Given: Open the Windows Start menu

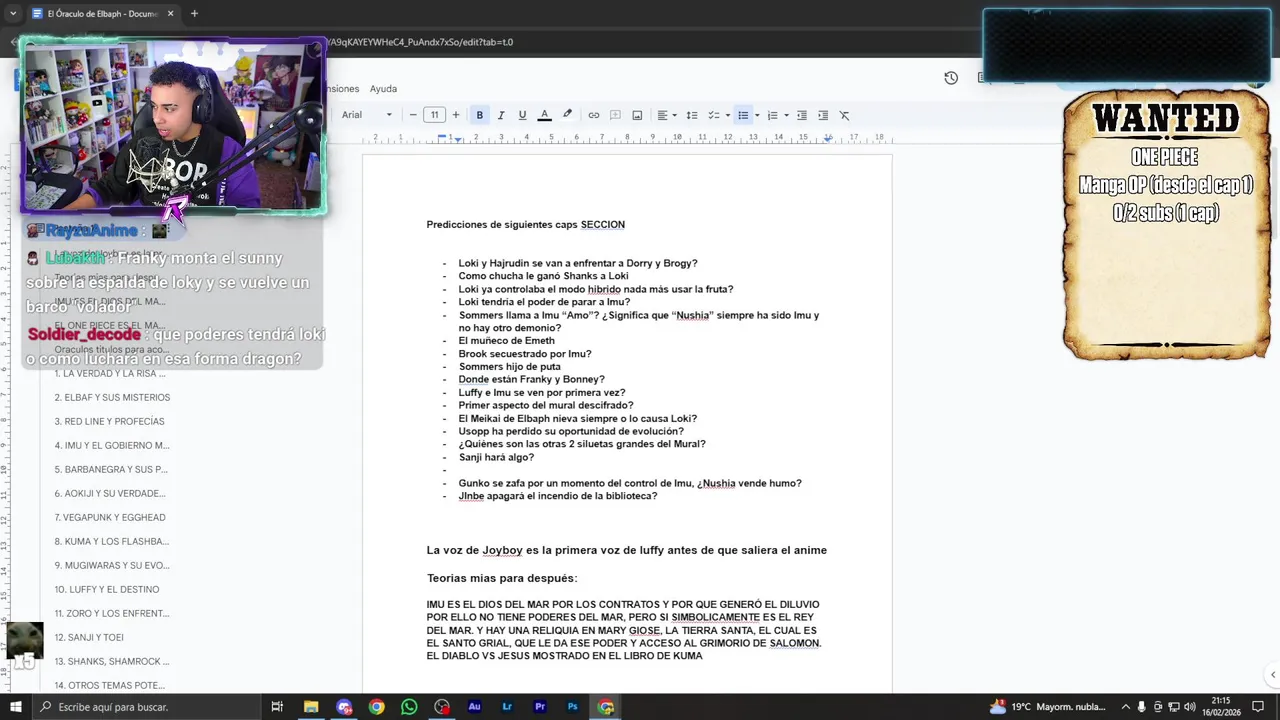Looking at the screenshot, I should pos(16,707).
